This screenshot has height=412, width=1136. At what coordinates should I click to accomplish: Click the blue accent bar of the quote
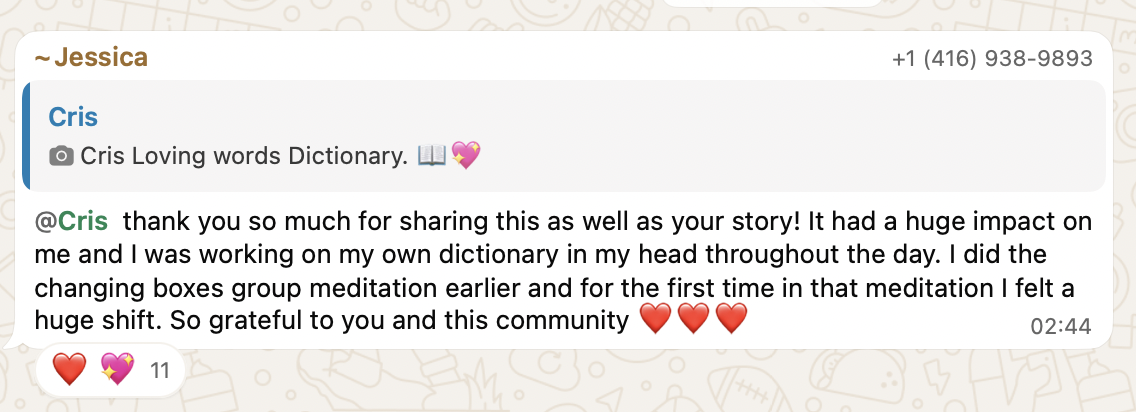(x=25, y=135)
